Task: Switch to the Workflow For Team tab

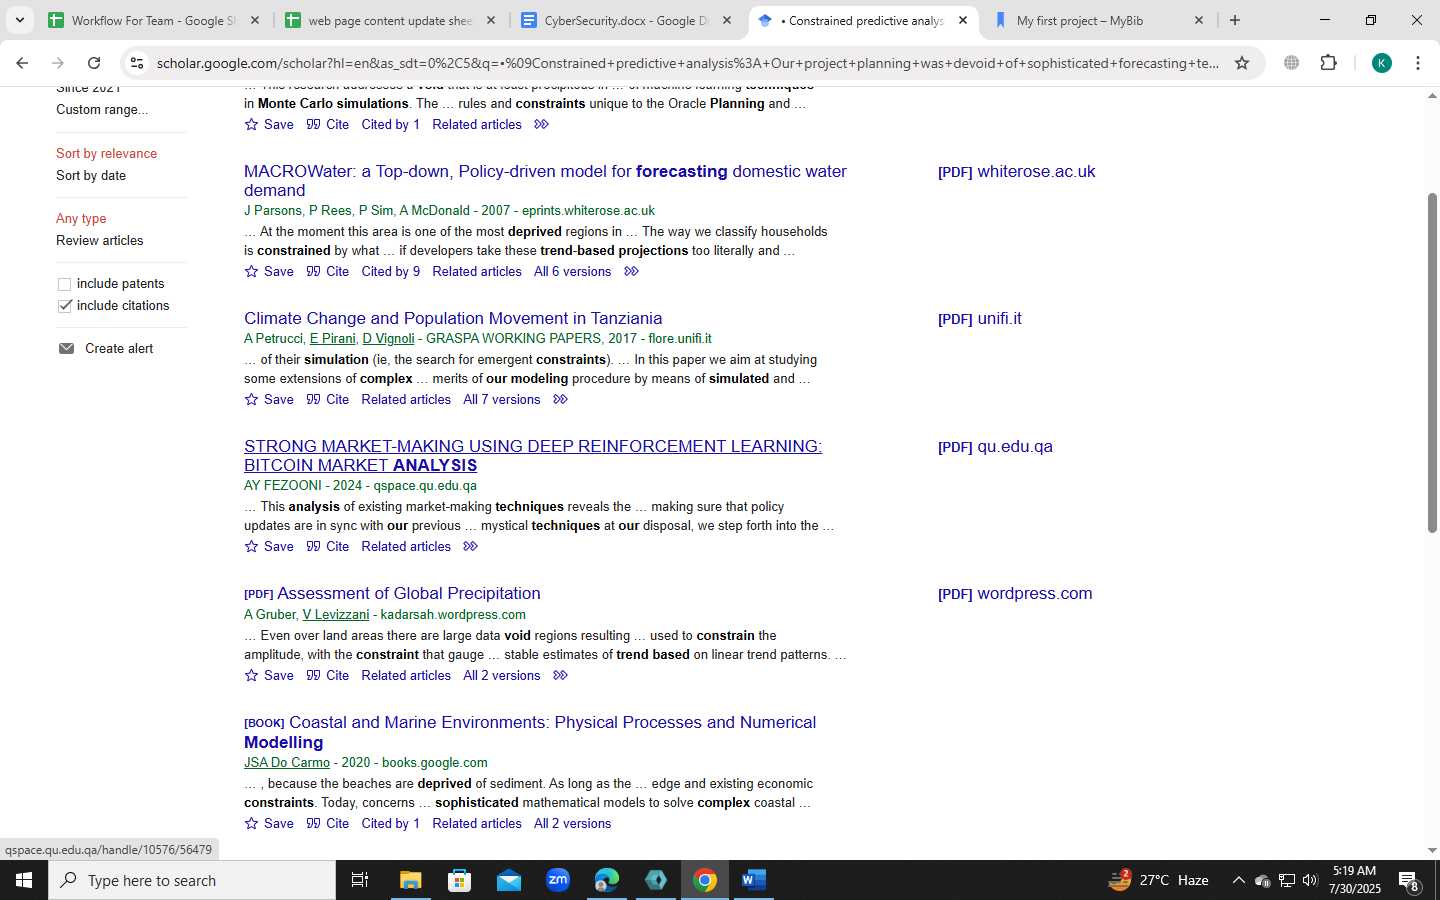Action: click(153, 20)
